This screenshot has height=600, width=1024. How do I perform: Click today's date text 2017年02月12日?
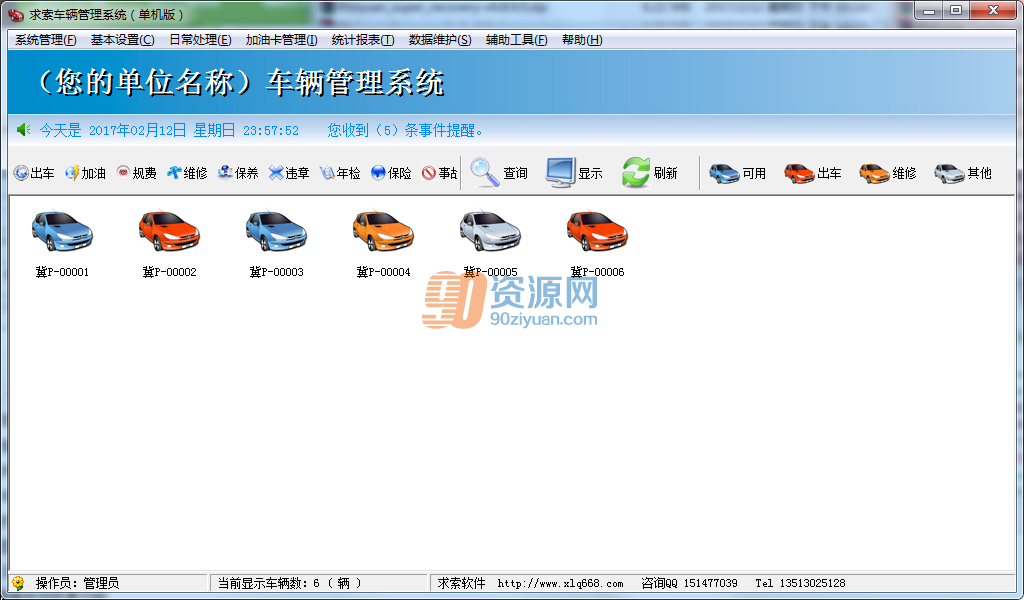coord(137,131)
